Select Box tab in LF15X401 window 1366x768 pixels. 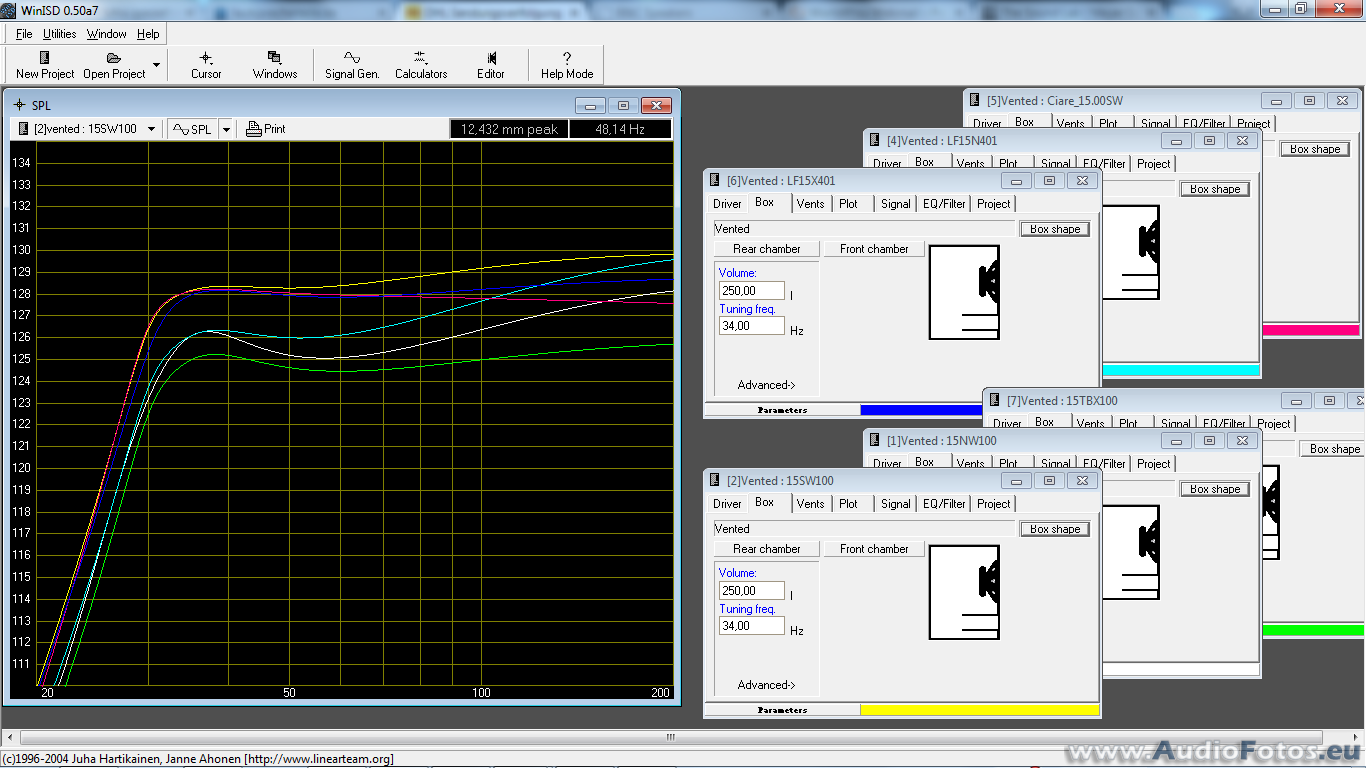coord(765,202)
